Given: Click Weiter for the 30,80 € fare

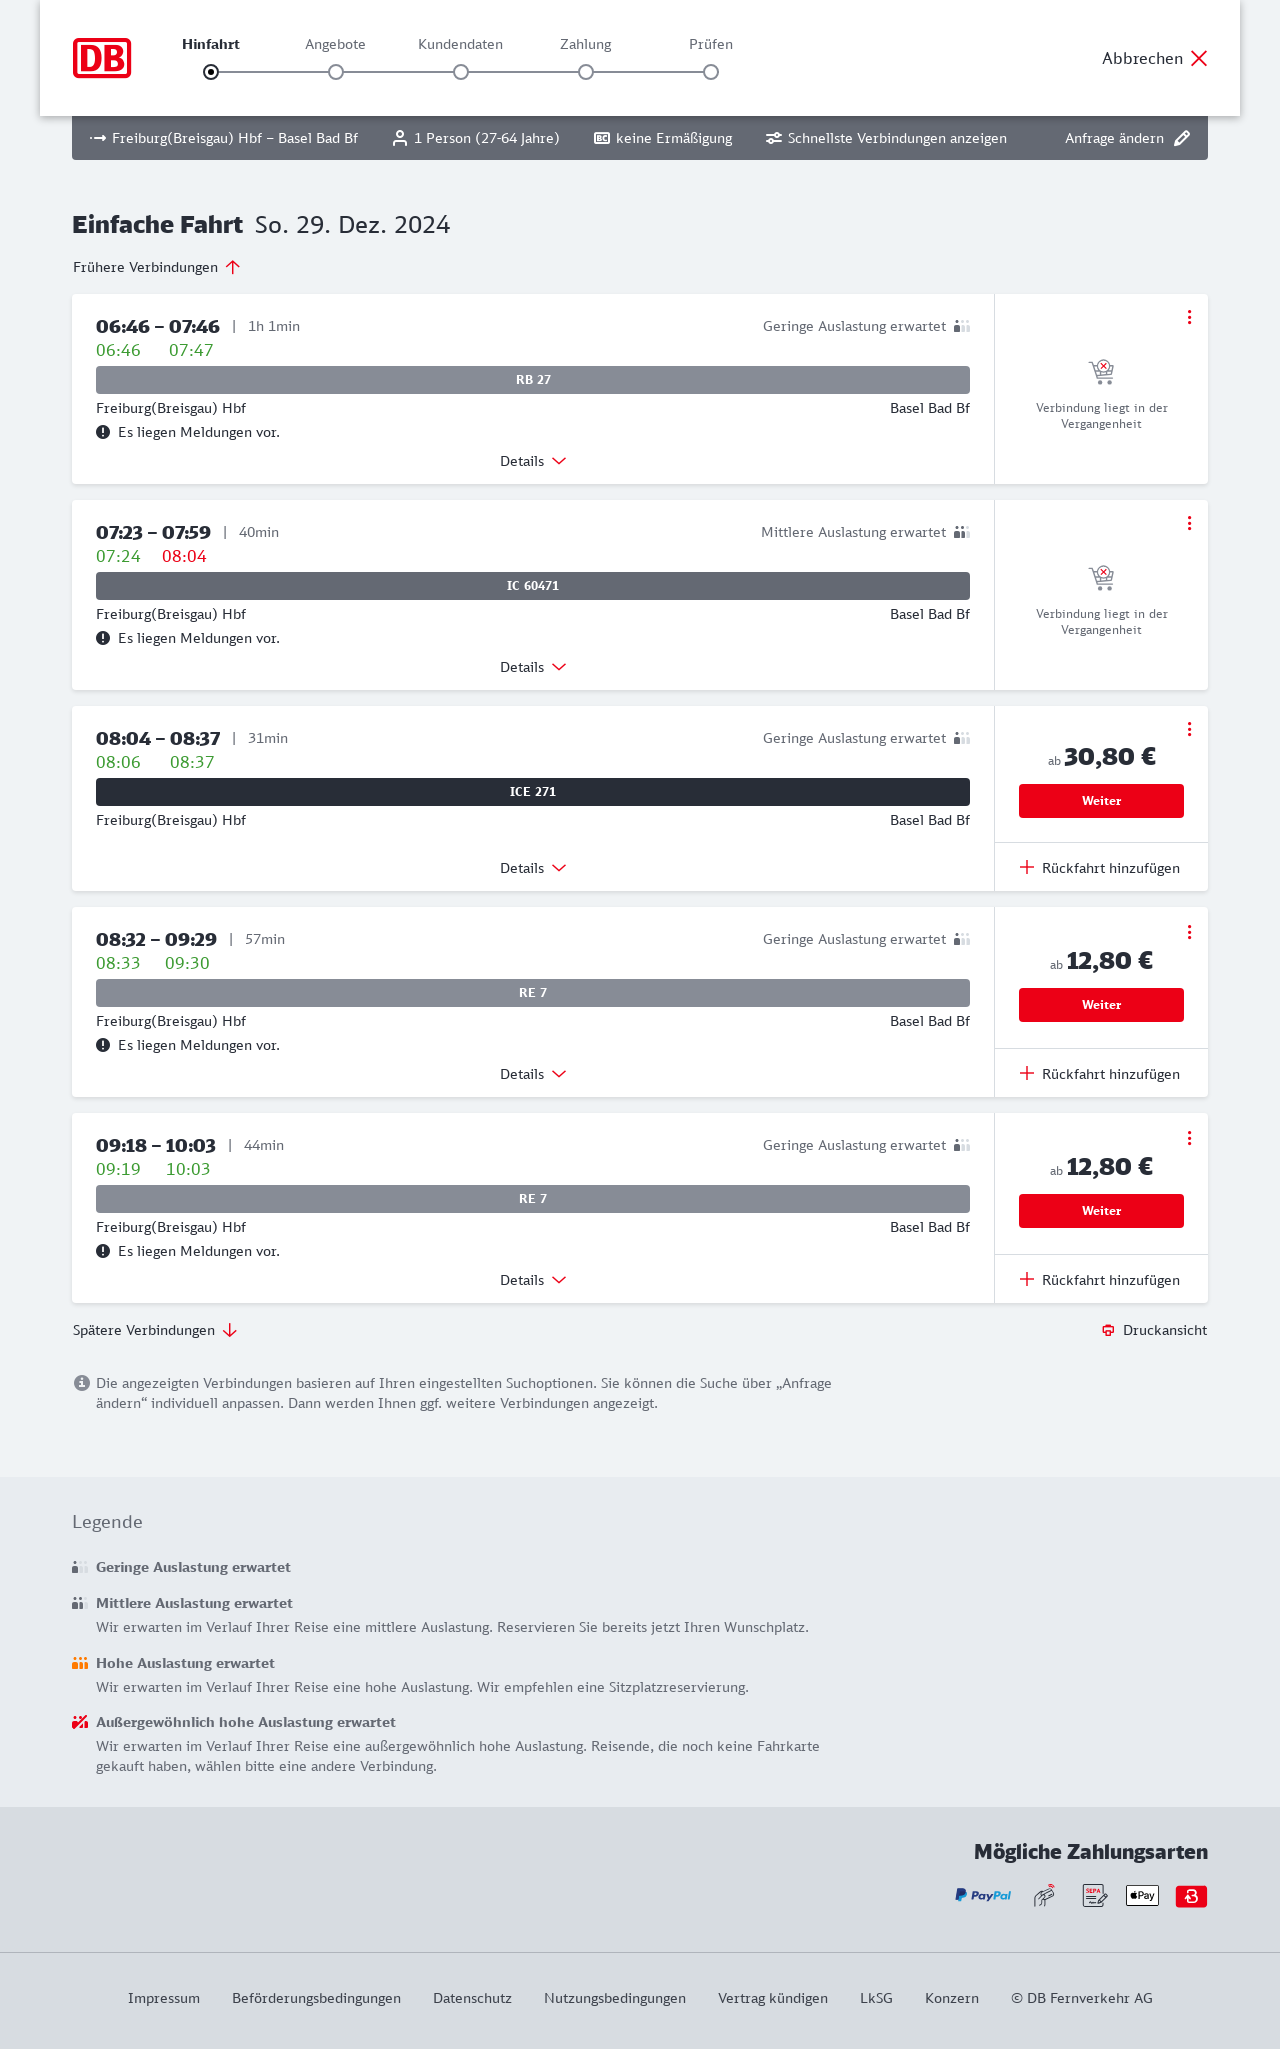Looking at the screenshot, I should coord(1101,801).
